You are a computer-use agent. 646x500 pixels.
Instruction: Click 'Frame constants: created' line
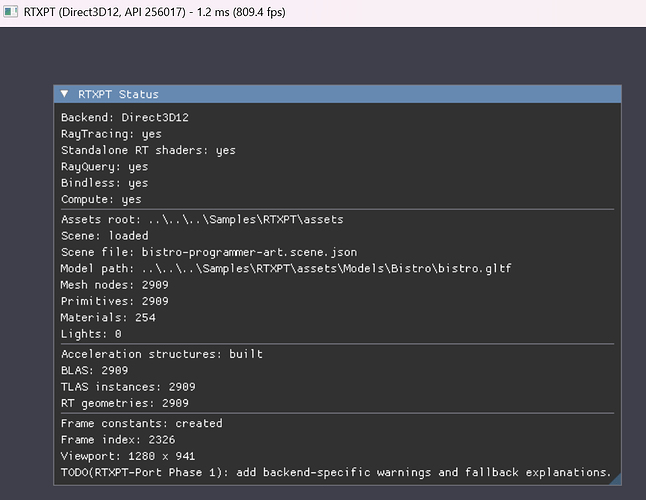point(142,423)
